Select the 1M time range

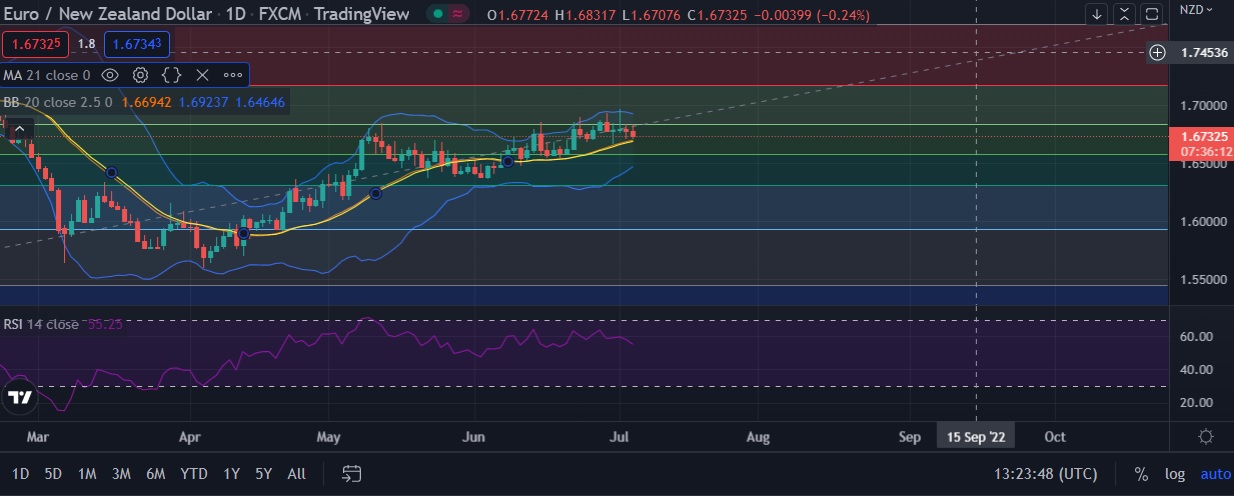[x=87, y=474]
